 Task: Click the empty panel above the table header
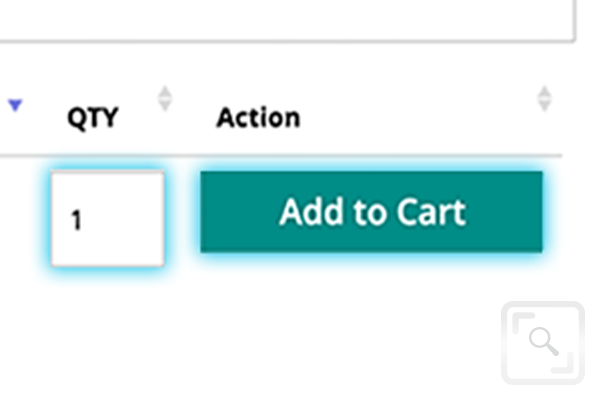(x=287, y=19)
